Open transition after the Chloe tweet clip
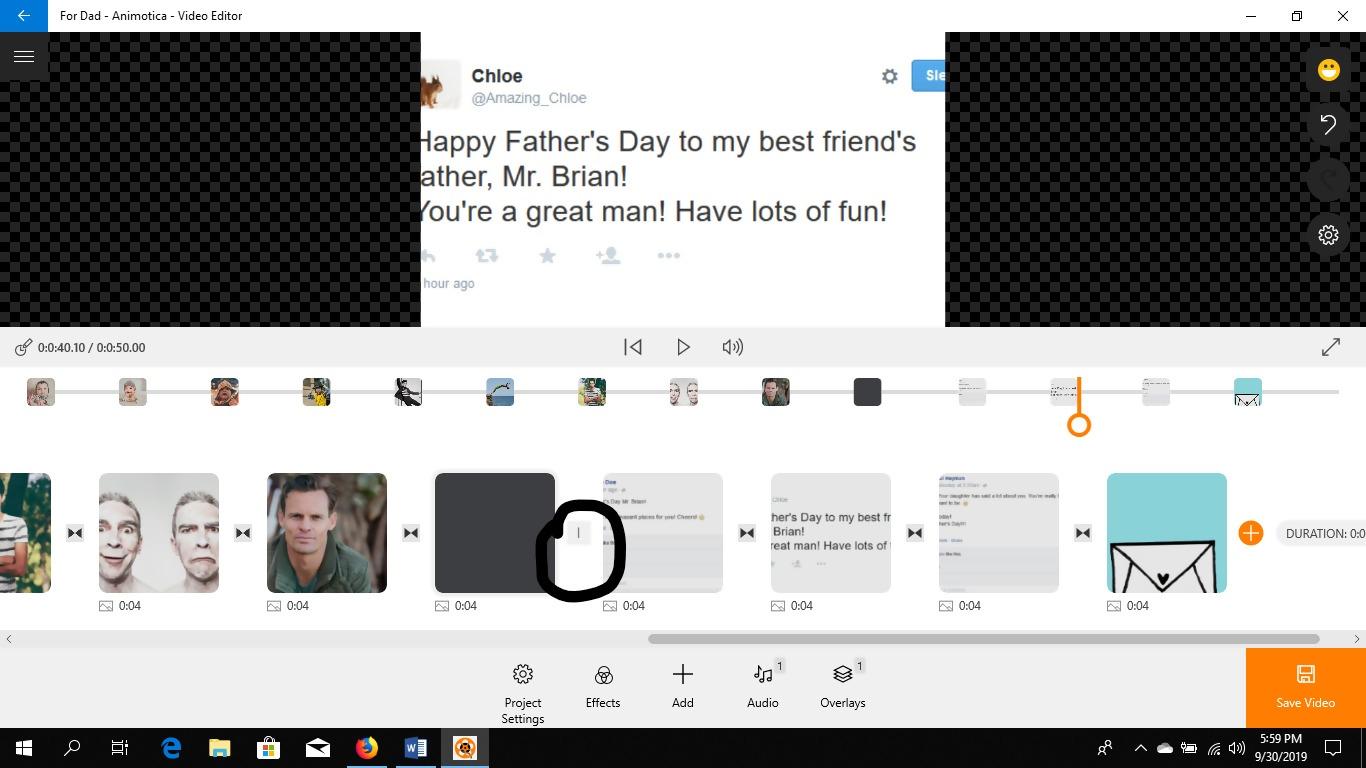This screenshot has width=1366, height=768. click(x=915, y=533)
